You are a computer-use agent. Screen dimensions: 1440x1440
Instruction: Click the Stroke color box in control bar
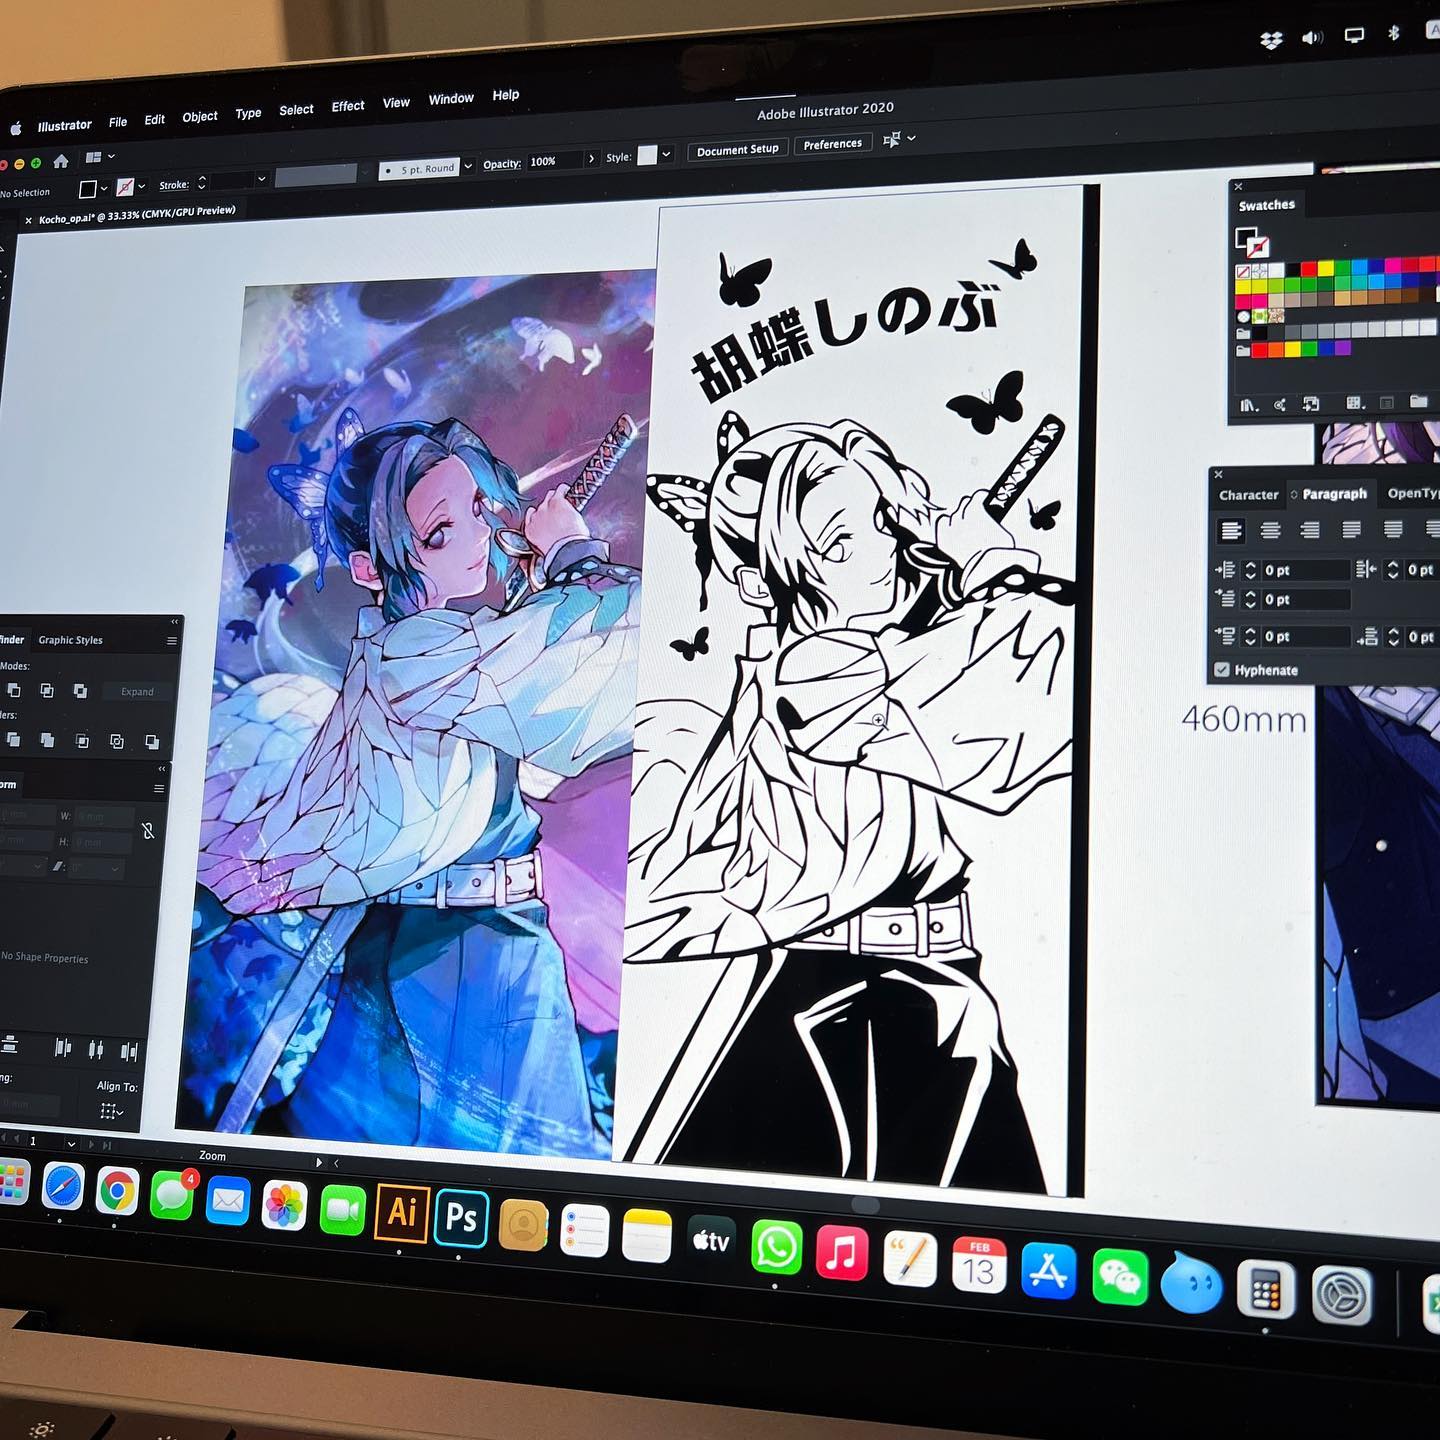coord(125,187)
